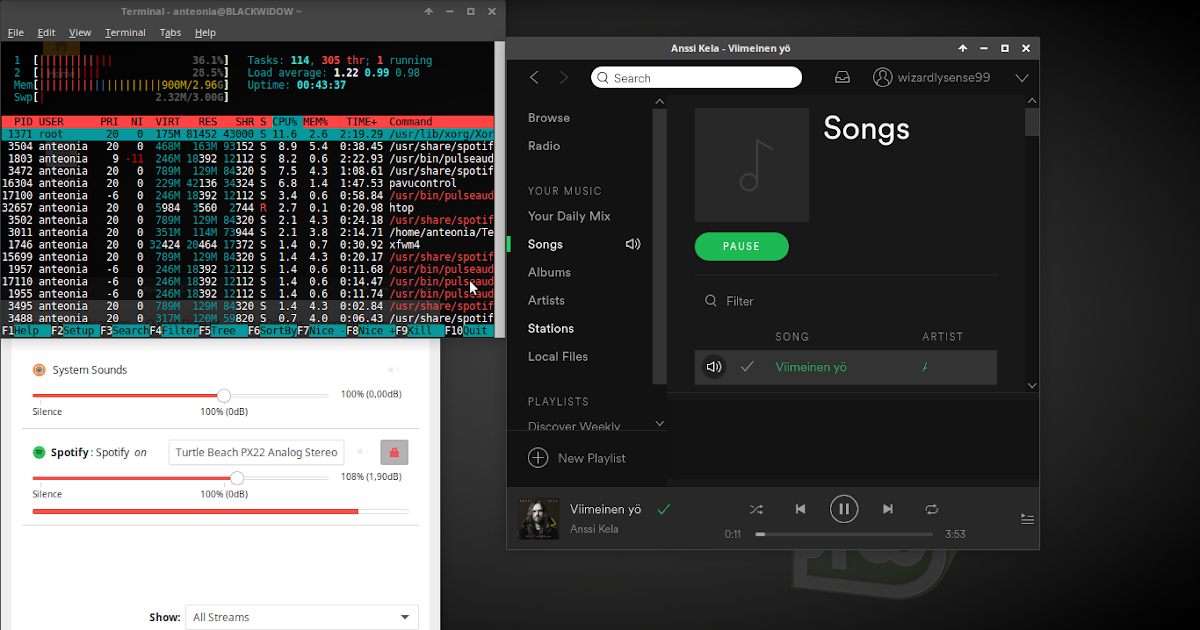1200x630 pixels.
Task: Mute the Spotify stream in volume control
Action: click(x=361, y=452)
